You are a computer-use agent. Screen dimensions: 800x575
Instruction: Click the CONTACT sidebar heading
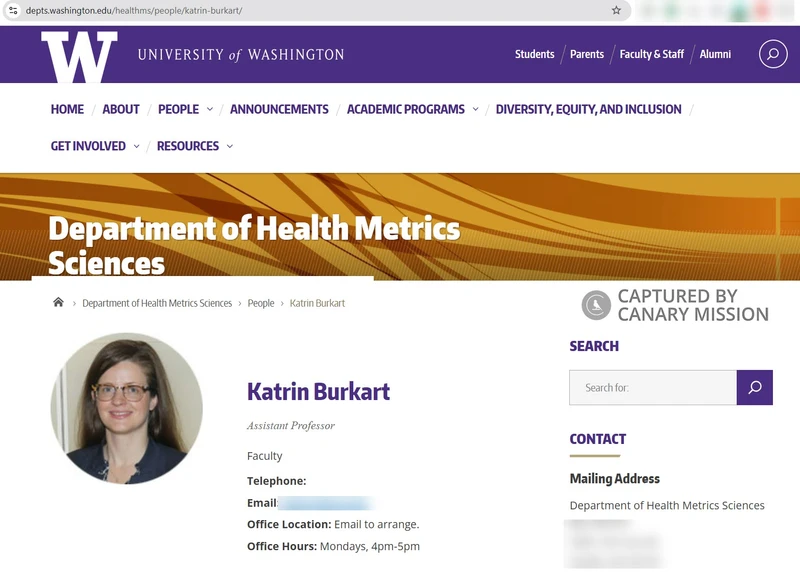(597, 439)
